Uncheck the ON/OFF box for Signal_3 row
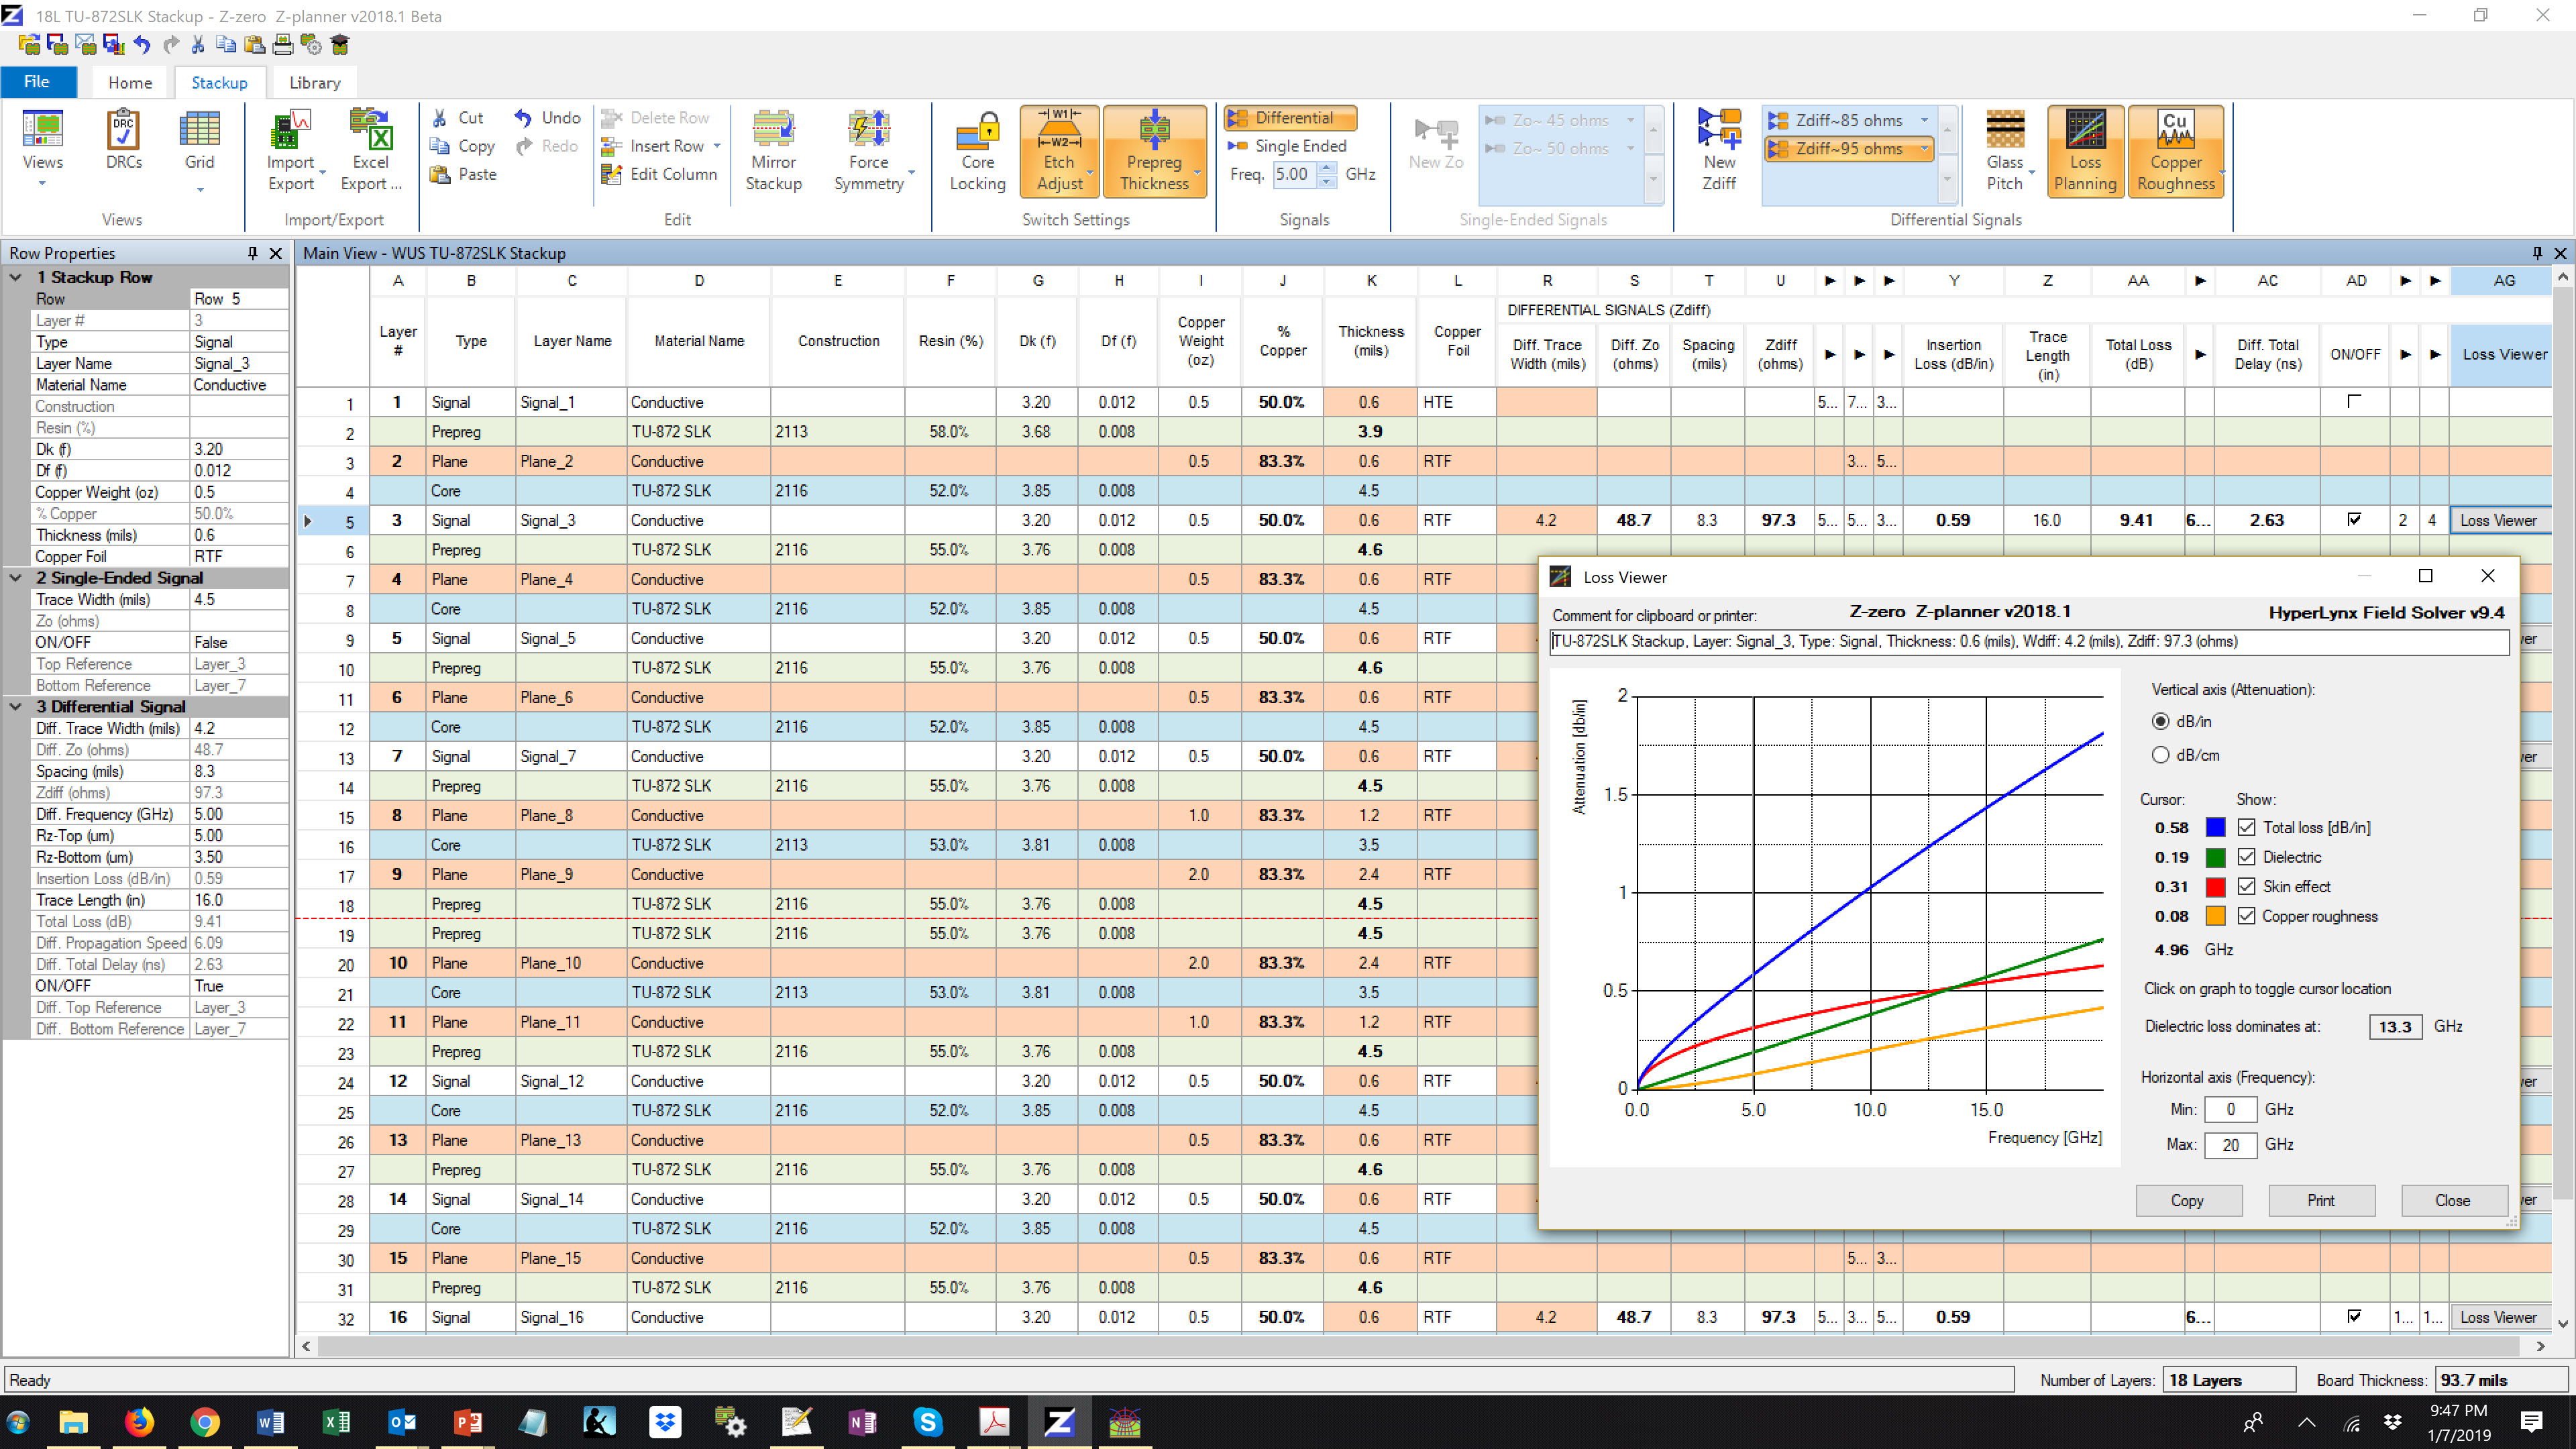2576x1449 pixels. (2354, 520)
